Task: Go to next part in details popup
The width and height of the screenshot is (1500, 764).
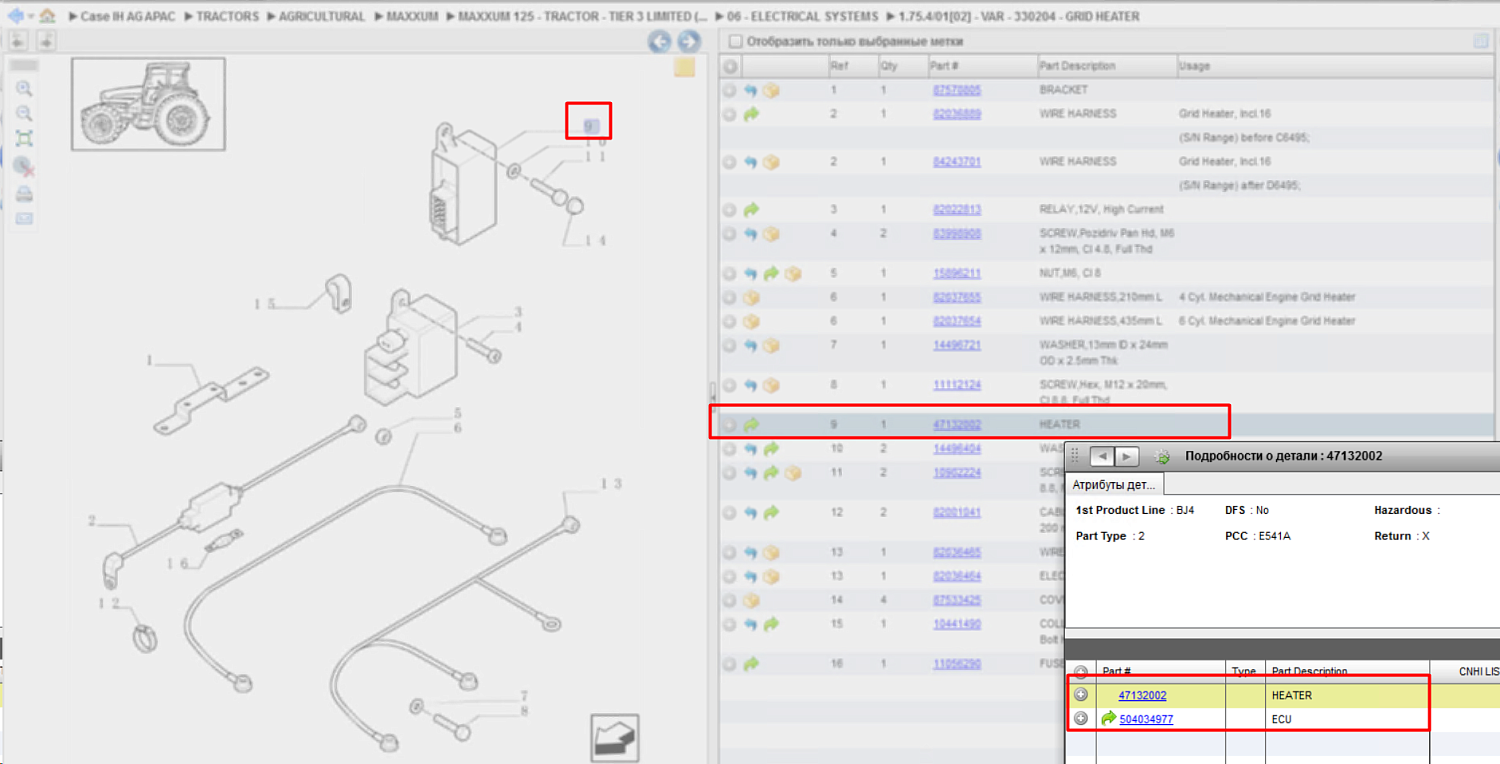Action: point(1126,456)
